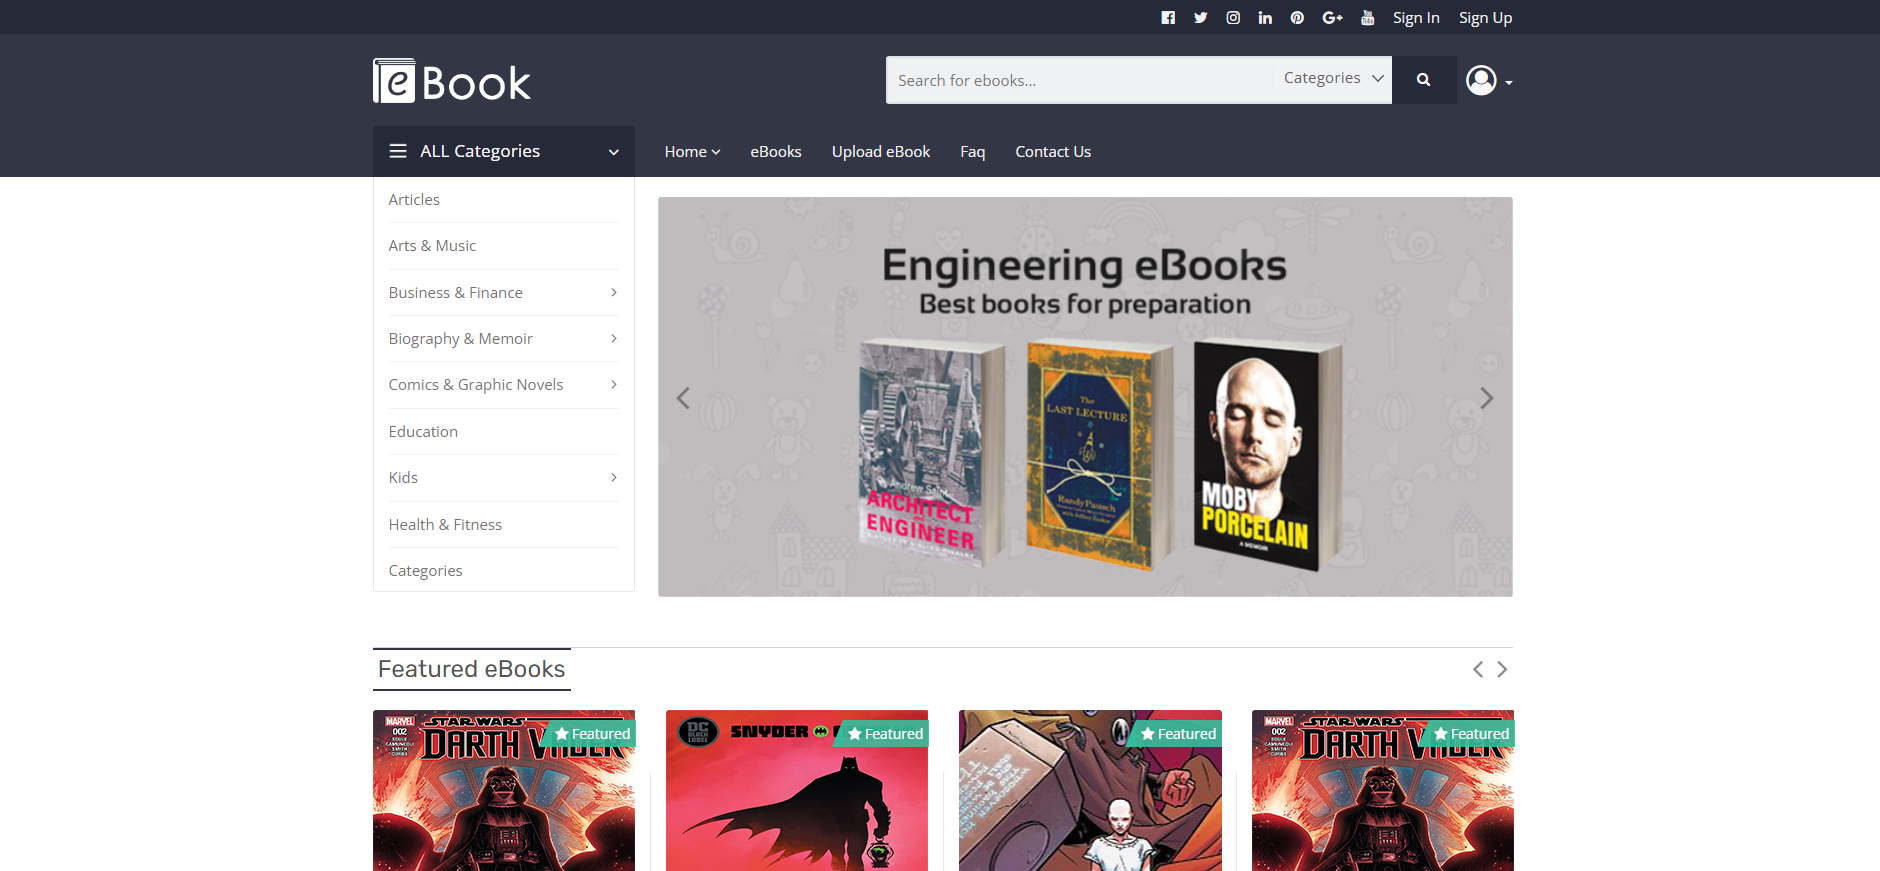Select the Education category

tap(423, 432)
